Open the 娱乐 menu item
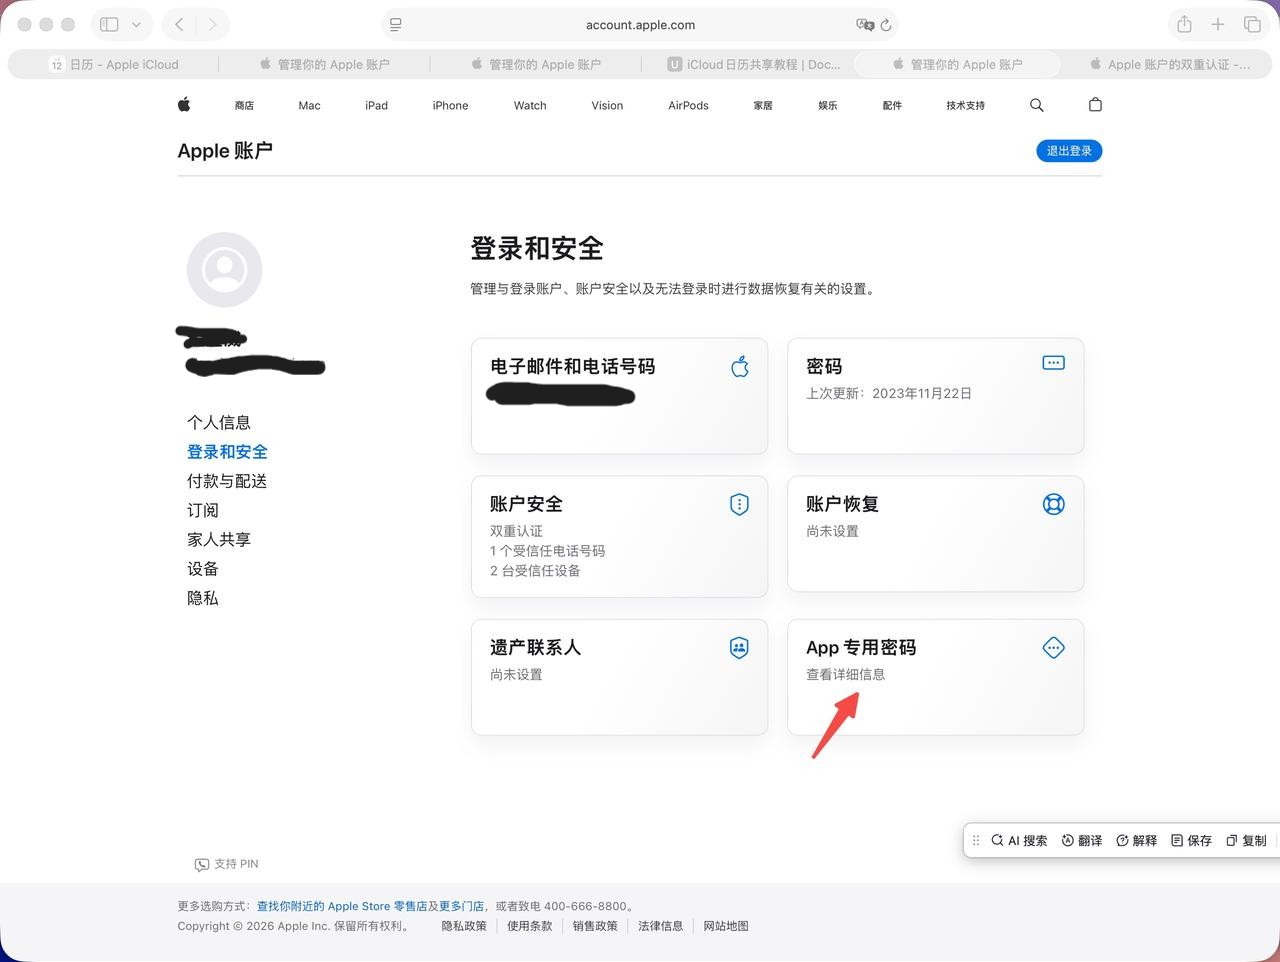The image size is (1280, 962). pyautogui.click(x=828, y=105)
